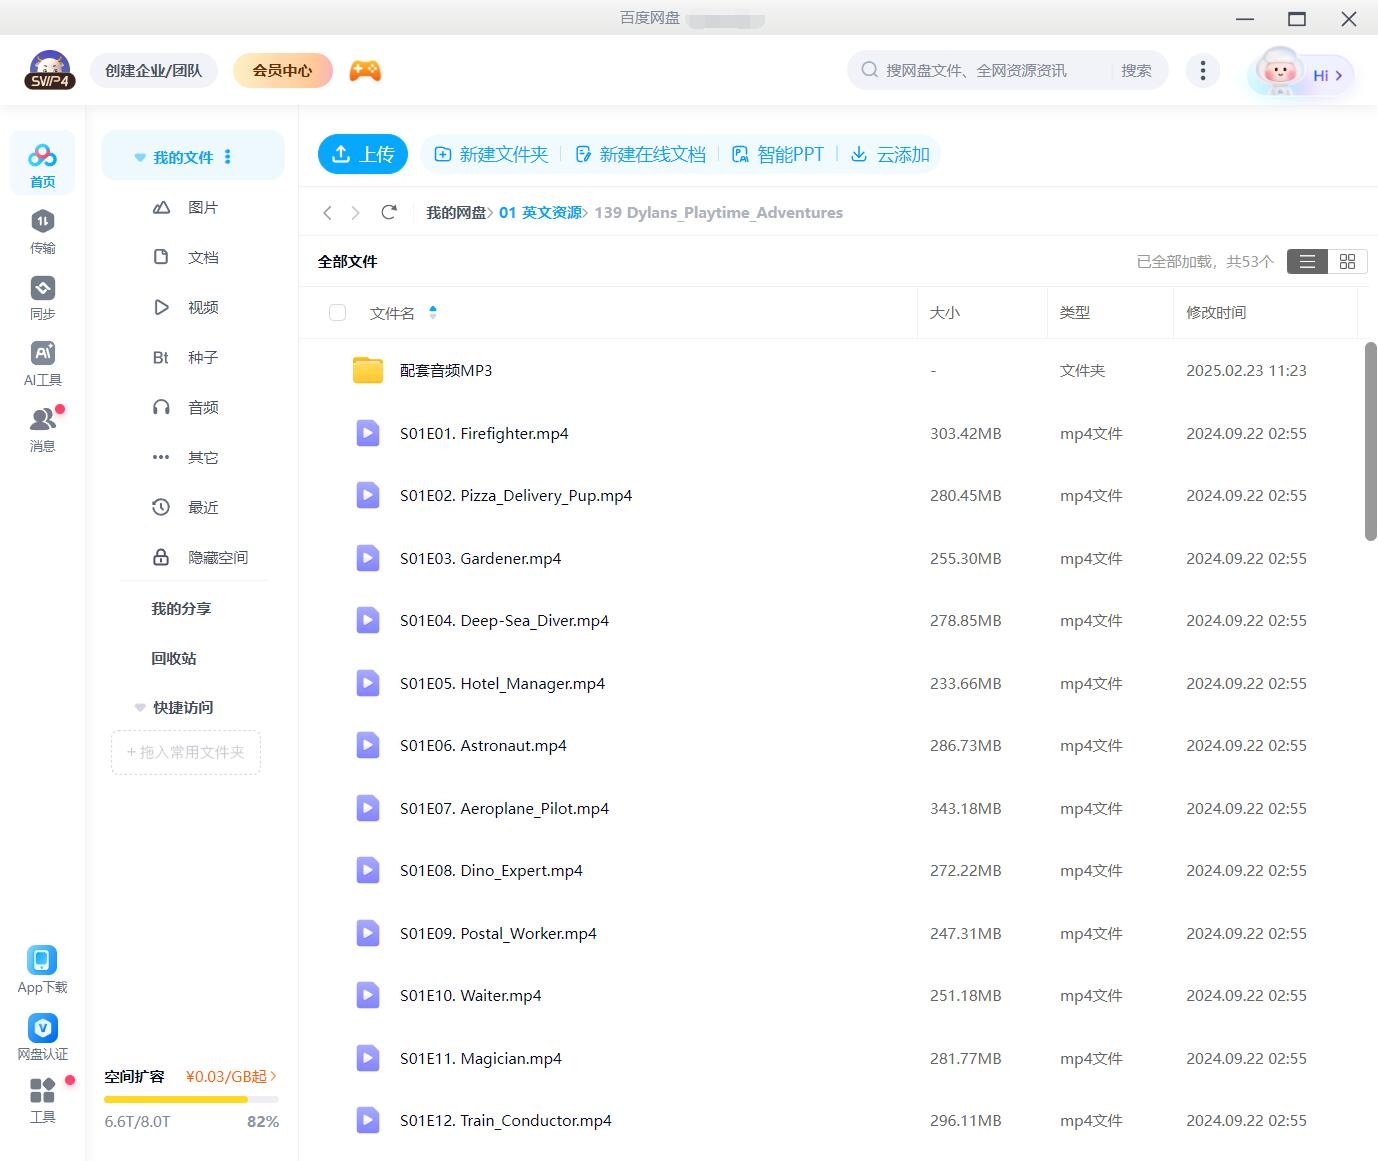Open the three-dot more menu in header
Viewport: 1378px width, 1161px height.
point(1202,70)
